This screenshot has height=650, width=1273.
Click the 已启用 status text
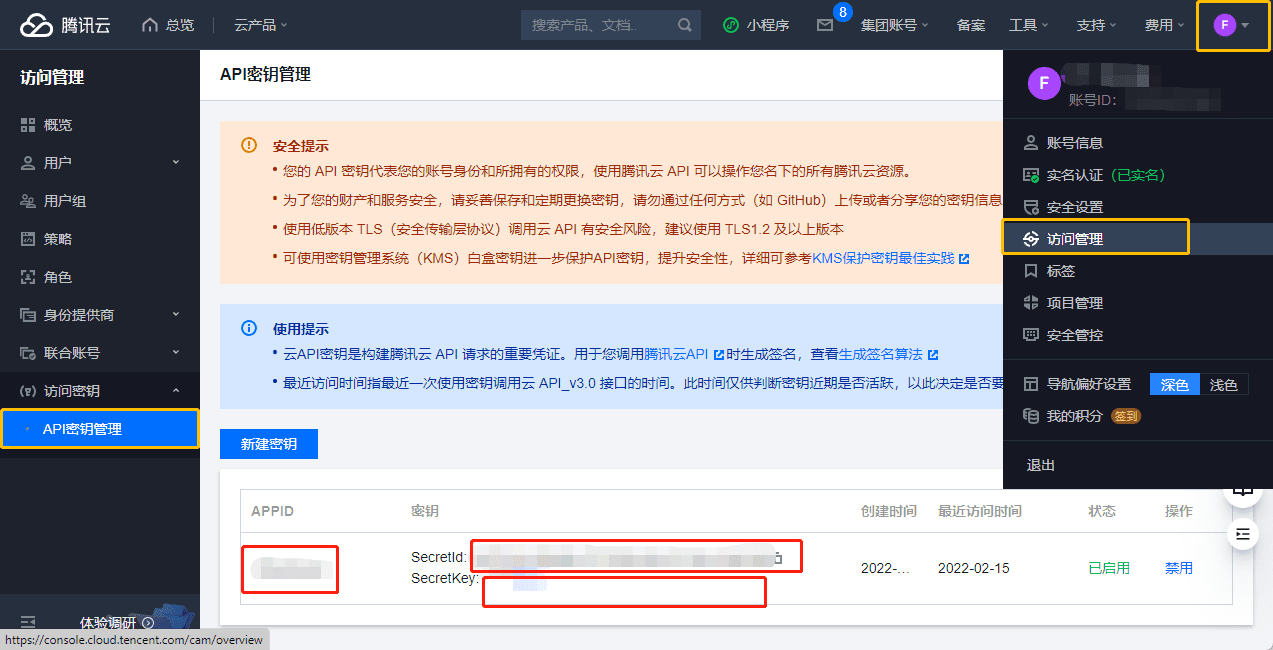[1109, 568]
